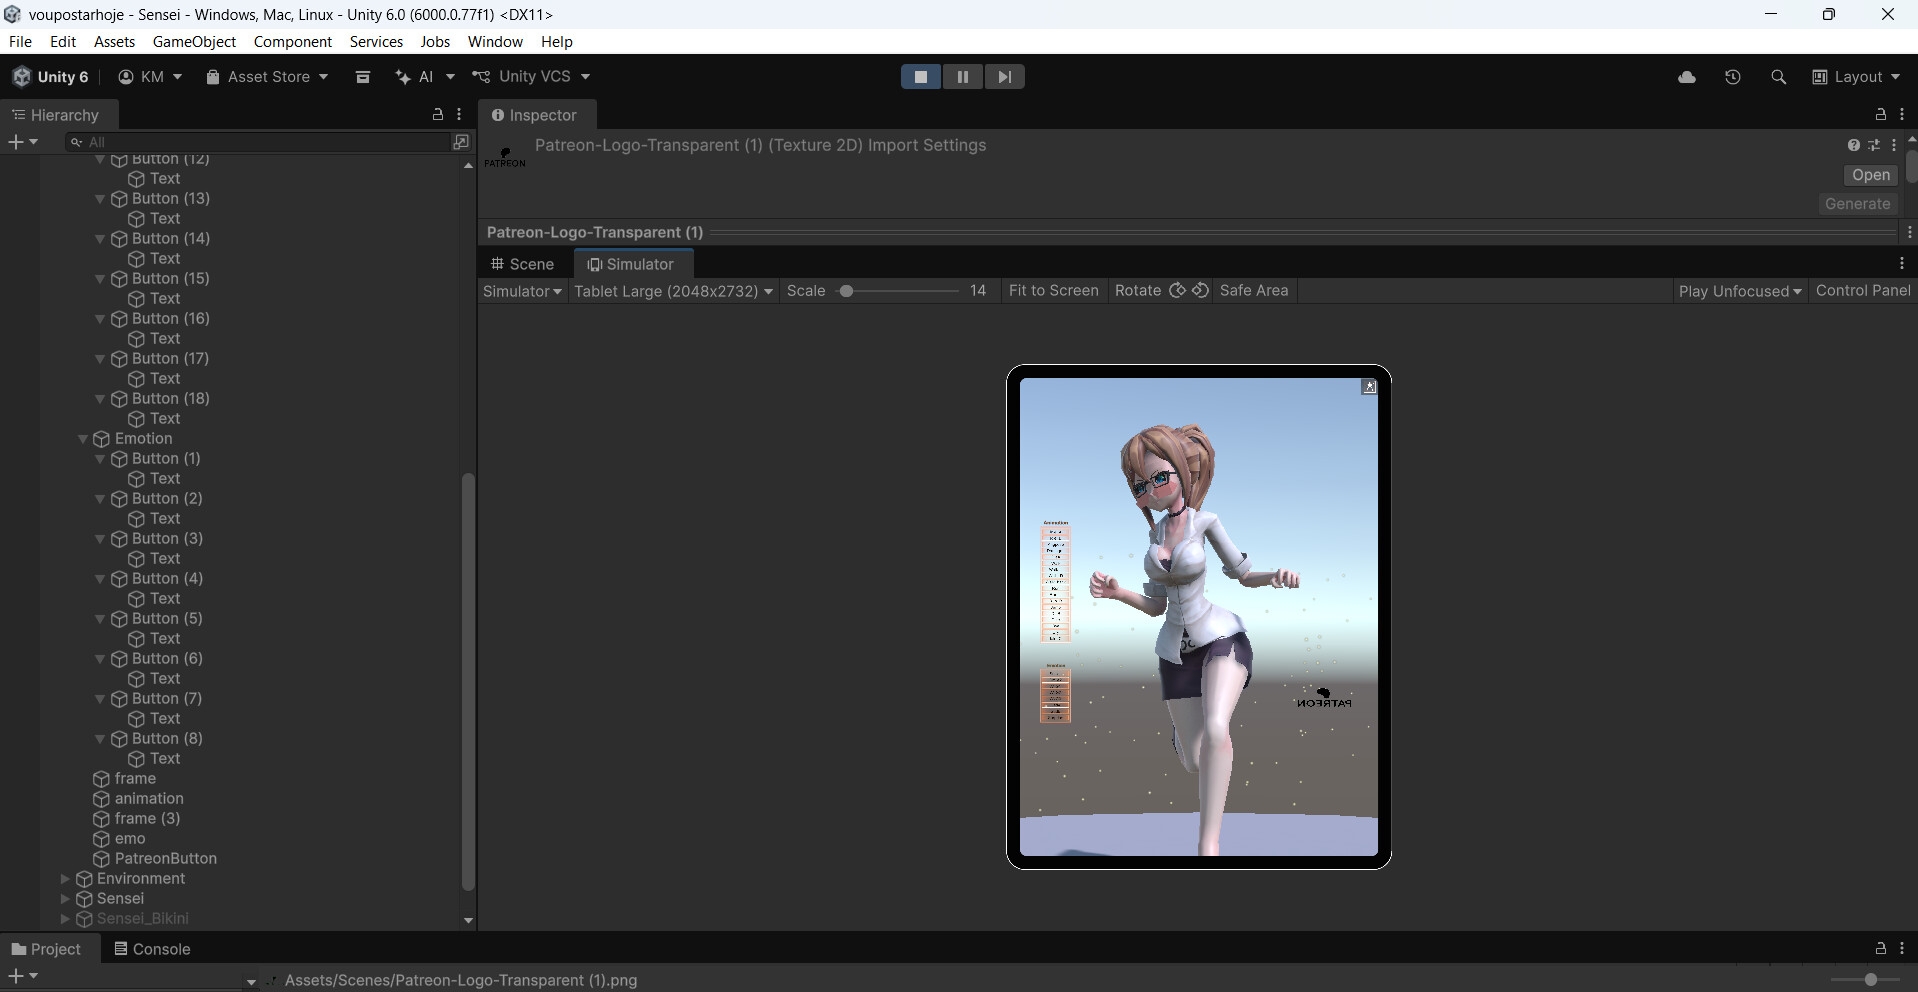1918x992 pixels.
Task: Toggle Safe Area overlay in Simulator
Action: pyautogui.click(x=1254, y=291)
